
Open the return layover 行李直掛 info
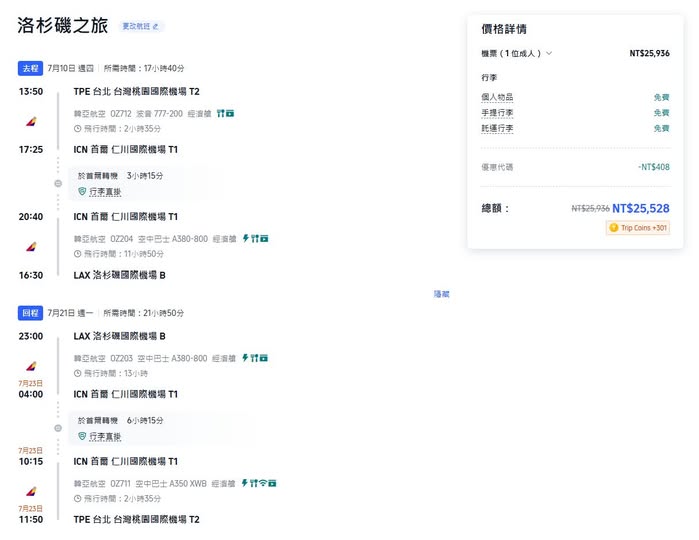[105, 436]
